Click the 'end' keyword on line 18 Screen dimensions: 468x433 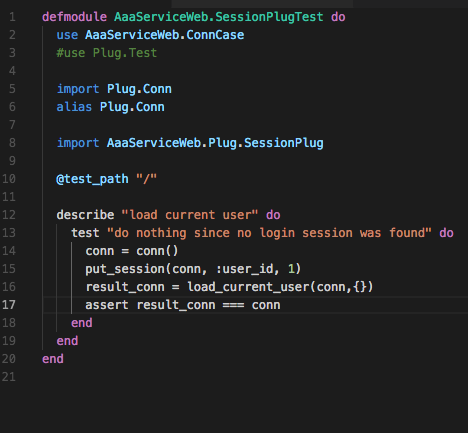(x=82, y=323)
